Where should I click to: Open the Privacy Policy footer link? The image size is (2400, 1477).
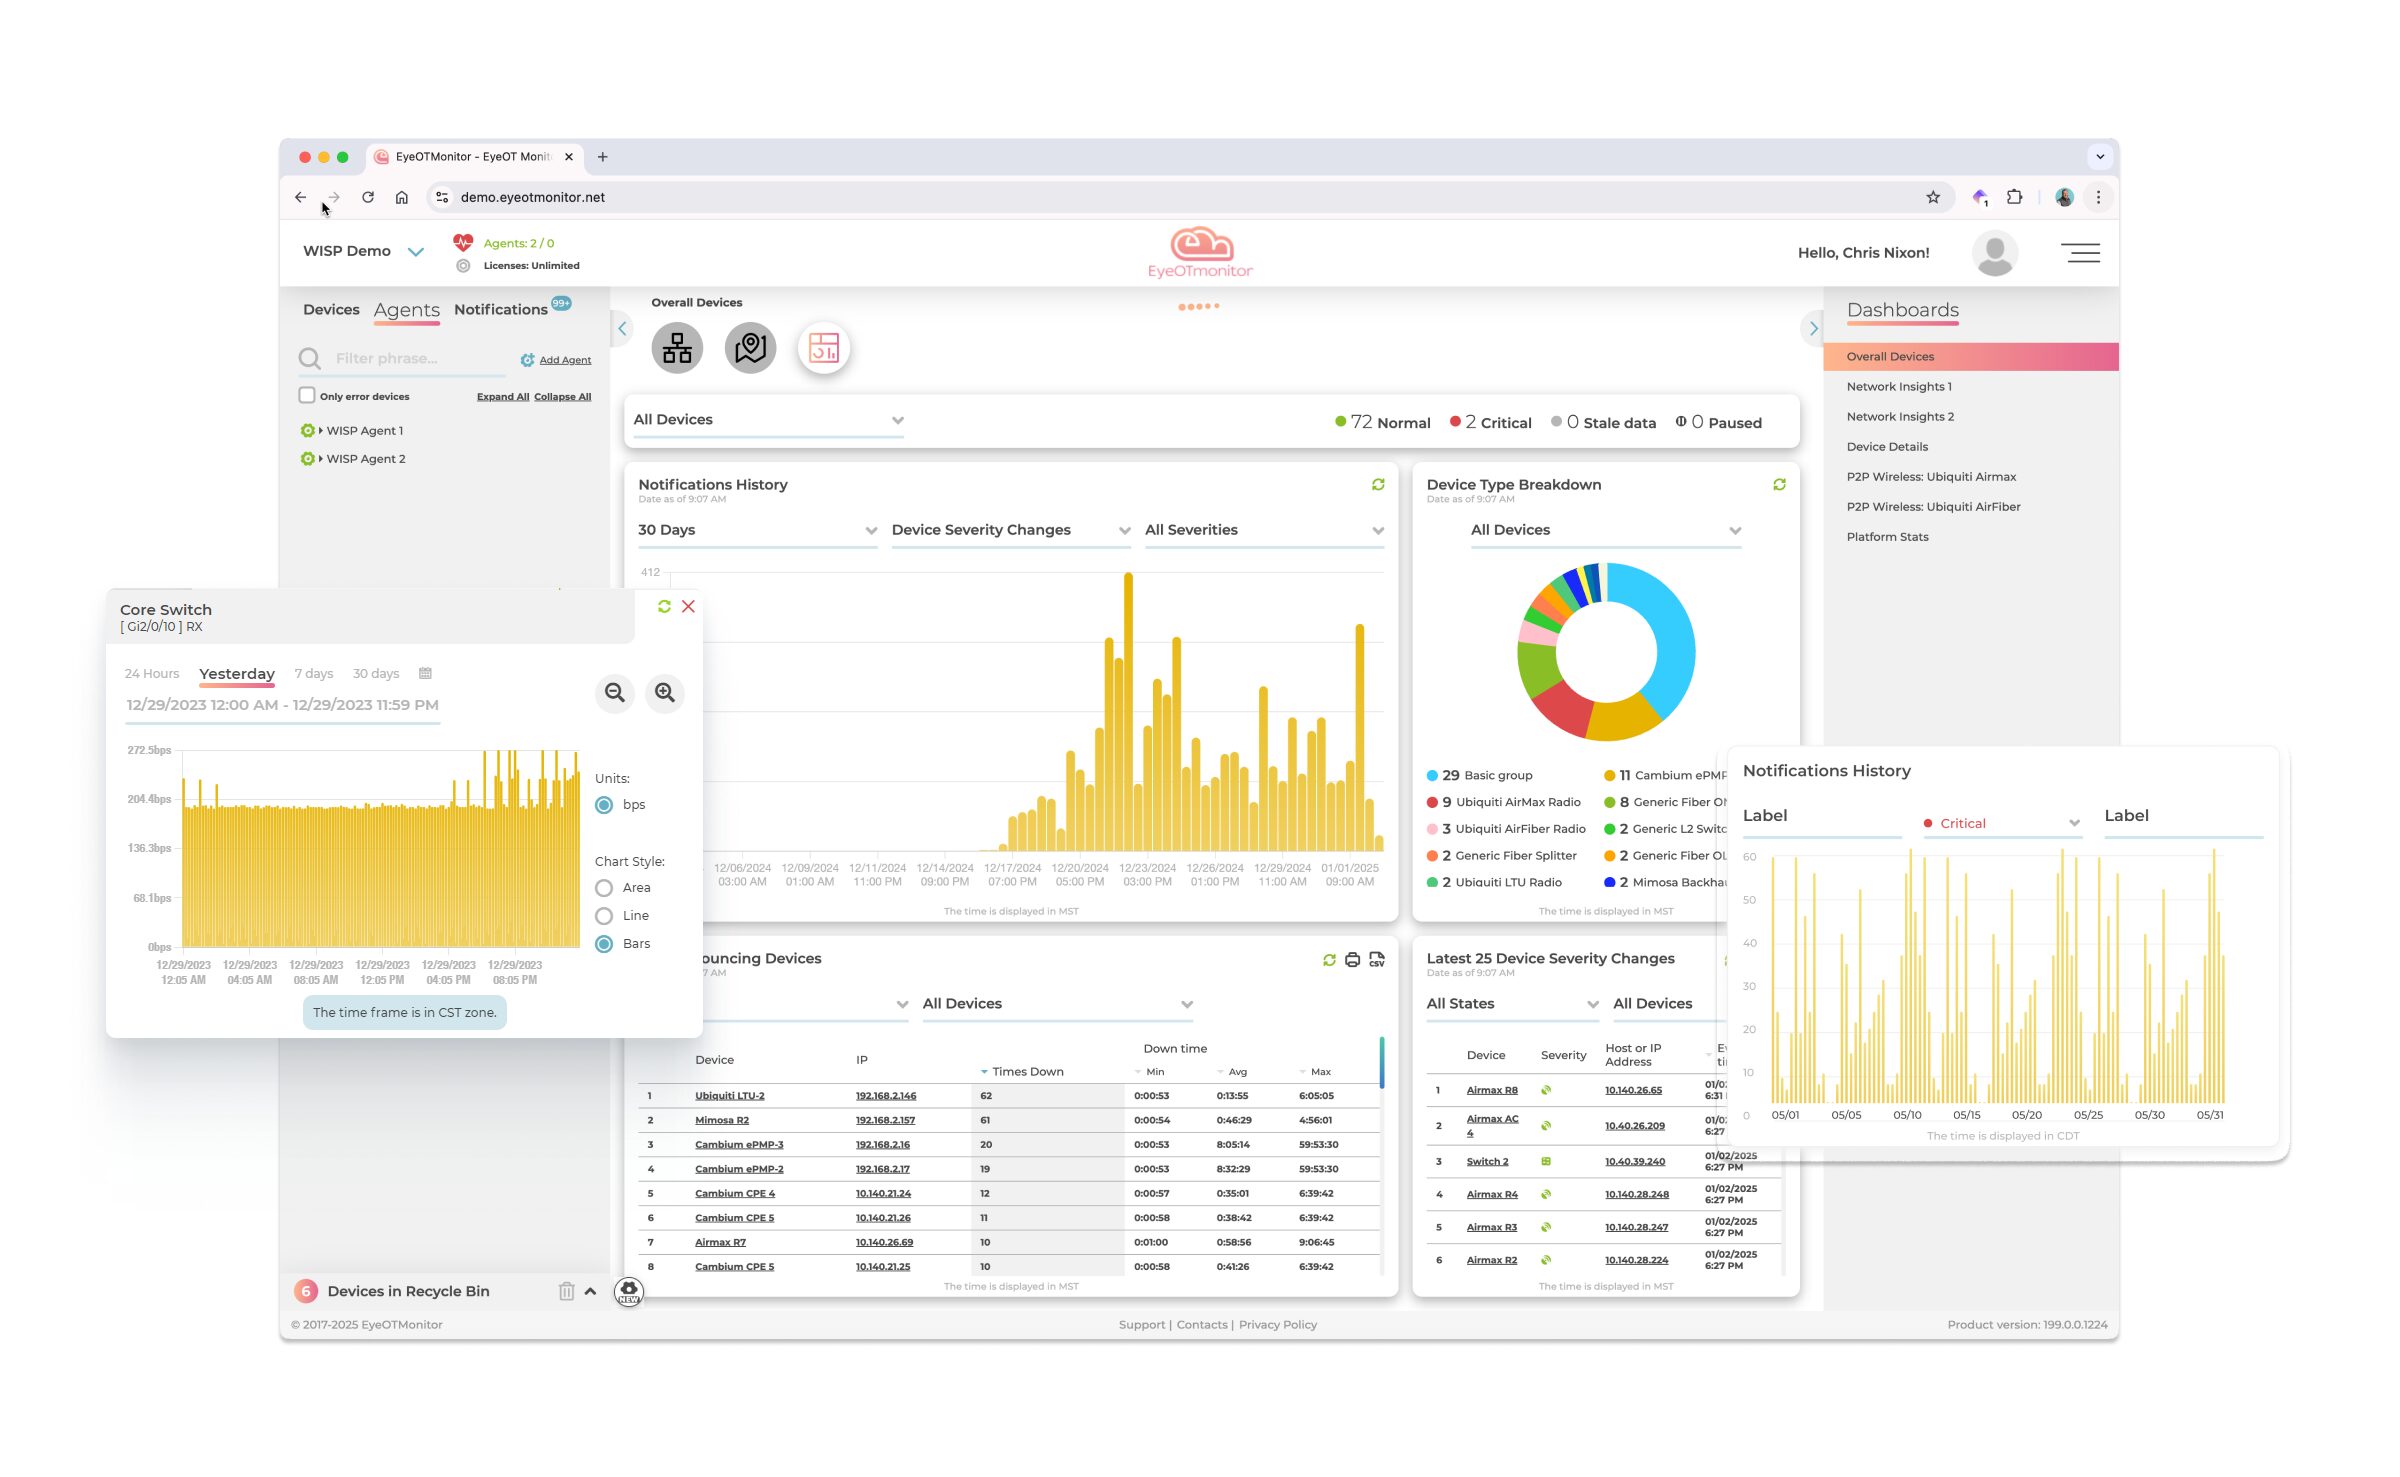pos(1278,1325)
